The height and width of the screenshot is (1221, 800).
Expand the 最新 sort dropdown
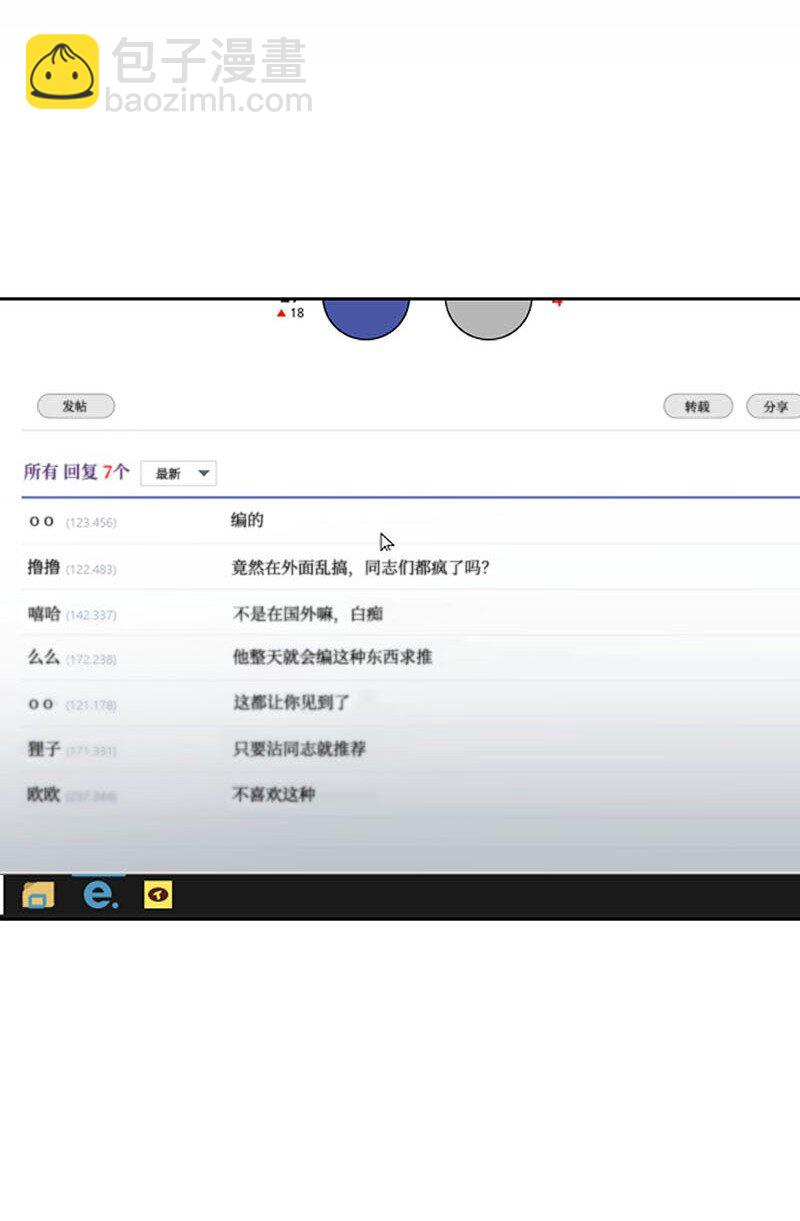pos(179,473)
